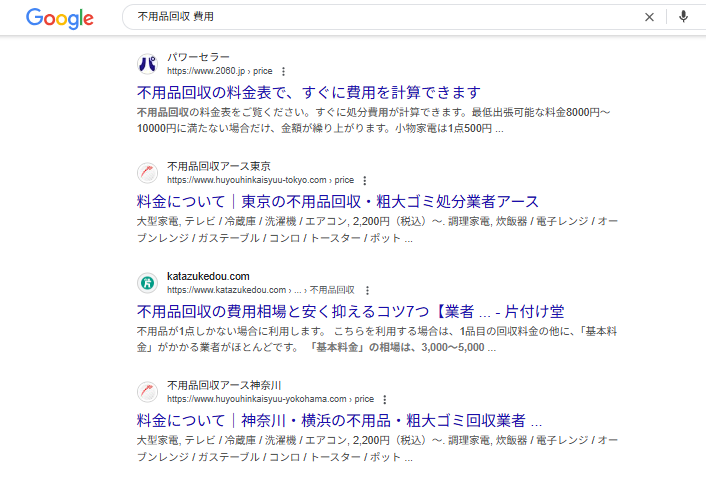Start voice search with microphone icon
706x482 pixels.
(683, 17)
